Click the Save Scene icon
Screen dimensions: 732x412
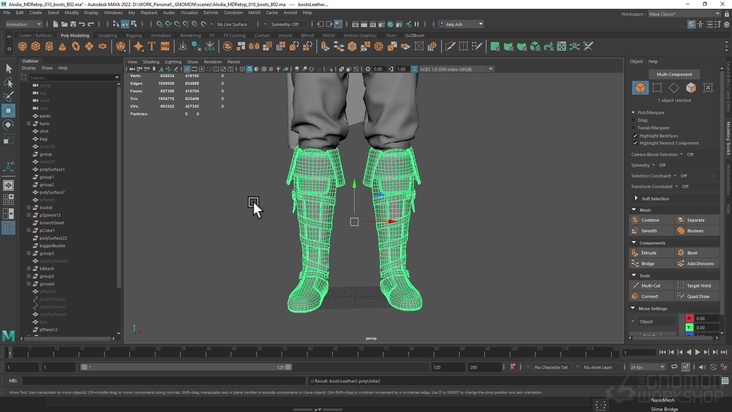coord(73,24)
